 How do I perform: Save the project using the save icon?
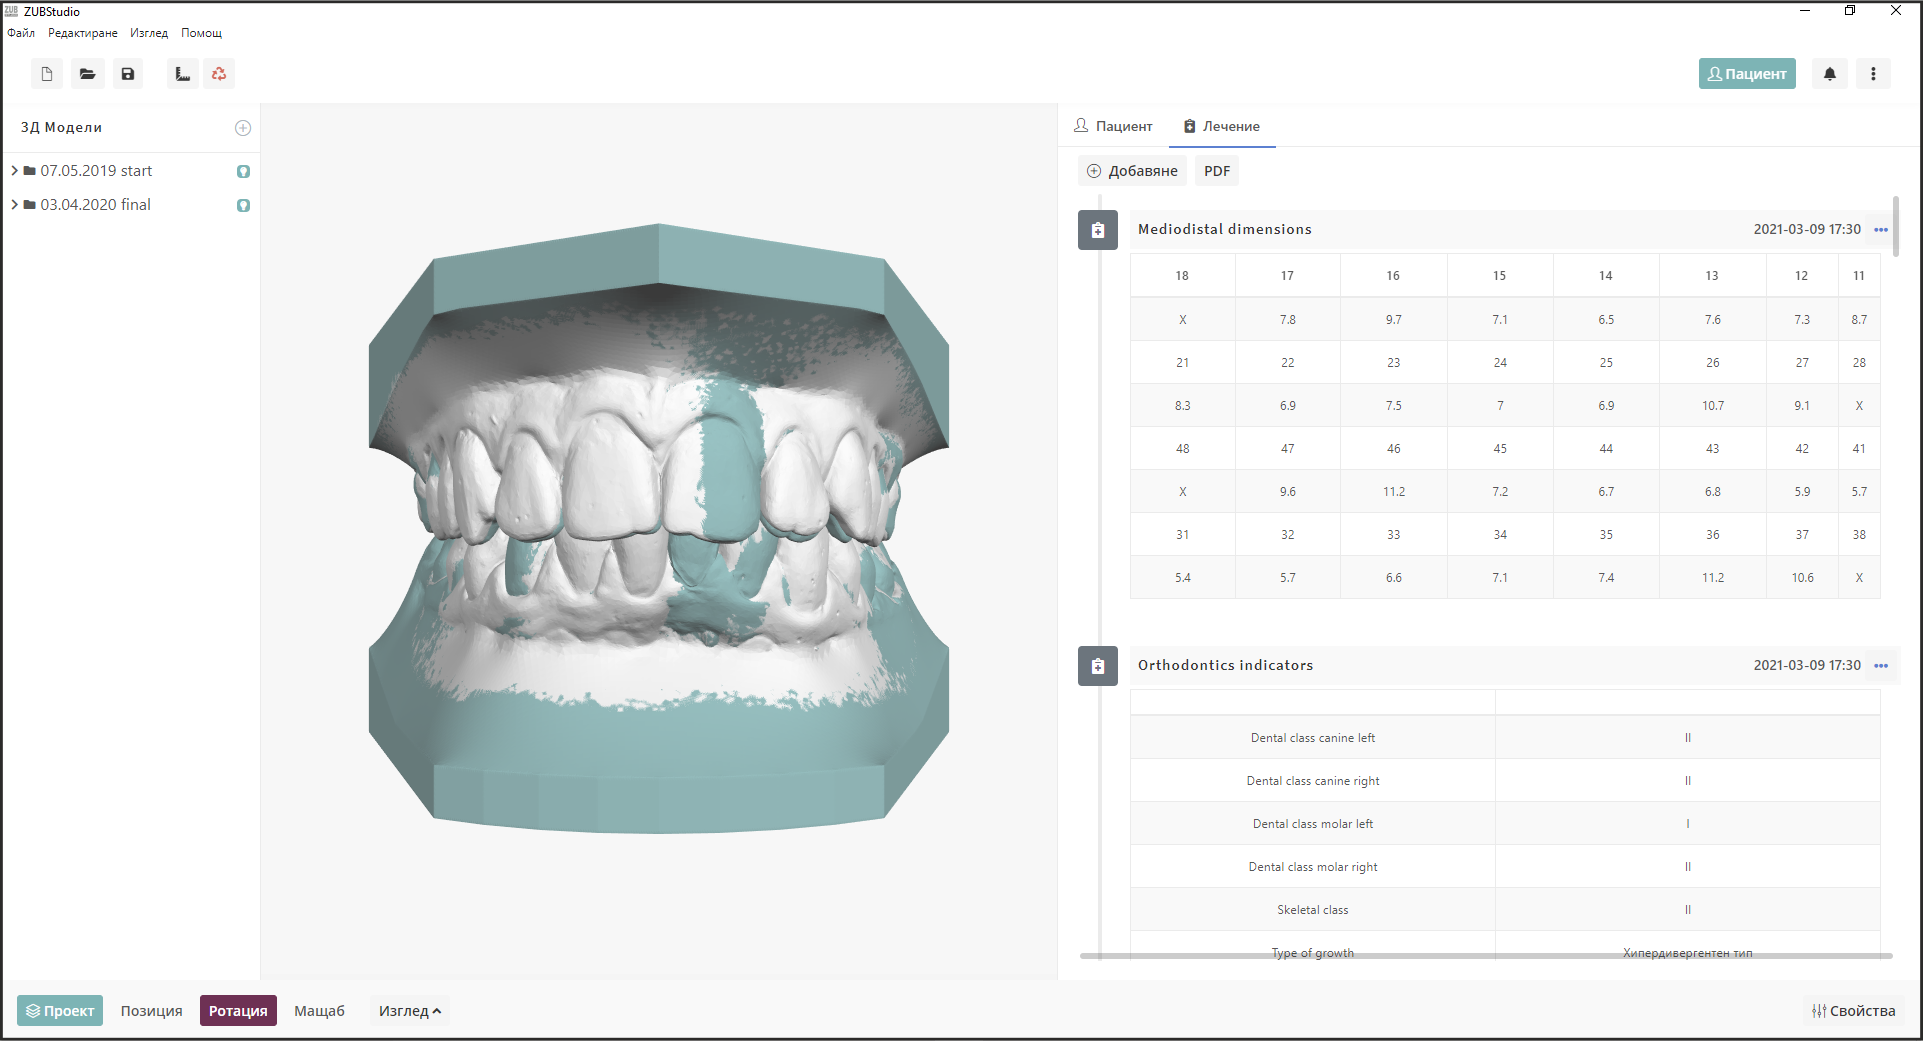point(127,73)
